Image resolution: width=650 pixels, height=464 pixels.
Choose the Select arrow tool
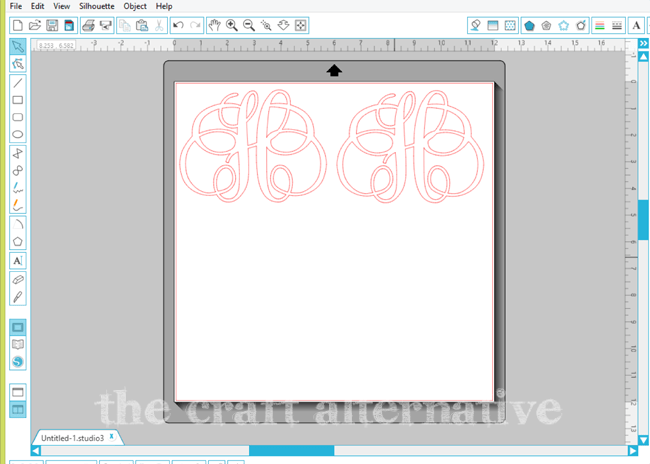18,46
